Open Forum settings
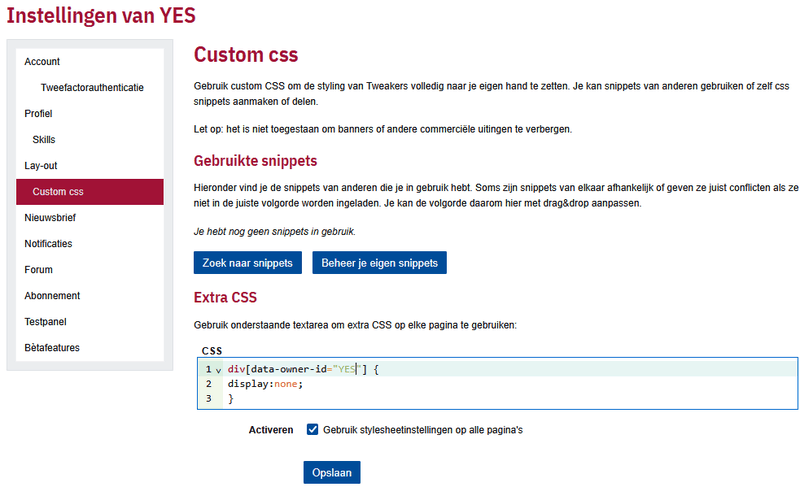800x487 pixels. [x=38, y=270]
